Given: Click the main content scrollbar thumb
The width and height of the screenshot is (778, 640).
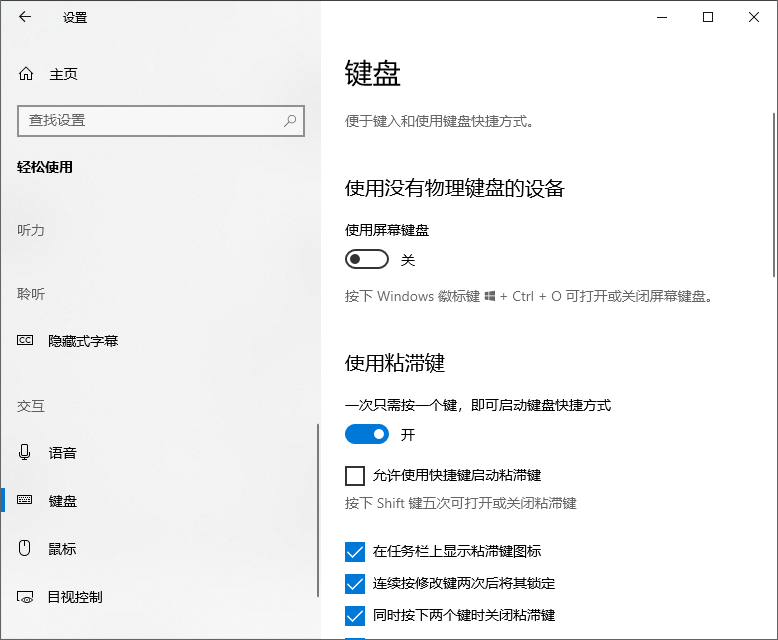Looking at the screenshot, I should coord(774,195).
